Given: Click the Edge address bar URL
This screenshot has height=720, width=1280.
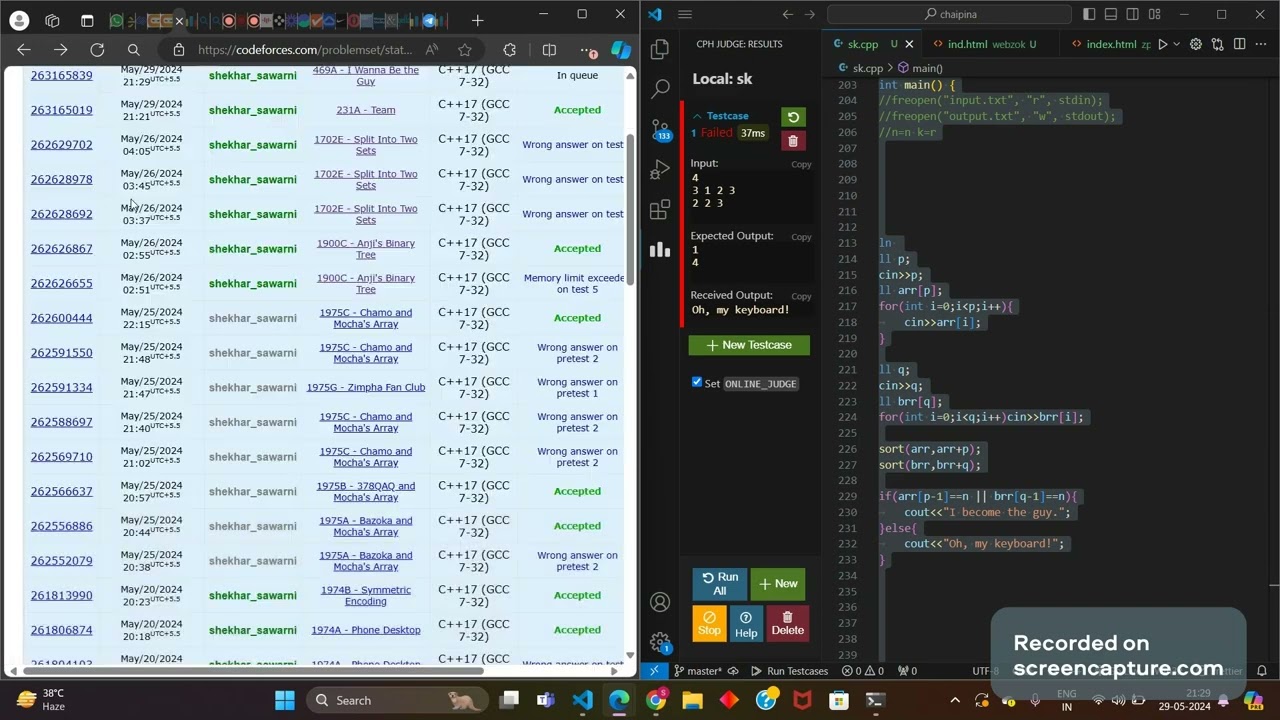Looking at the screenshot, I should tap(304, 50).
